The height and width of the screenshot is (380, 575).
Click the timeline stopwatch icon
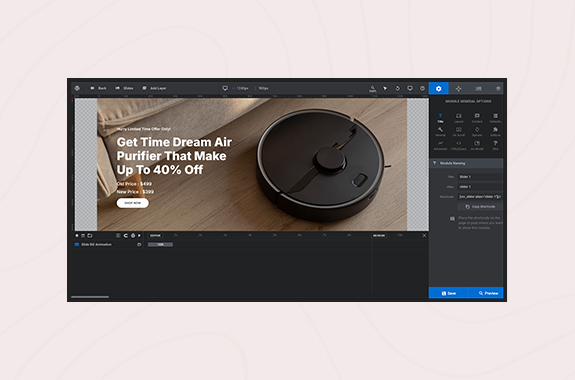133,235
